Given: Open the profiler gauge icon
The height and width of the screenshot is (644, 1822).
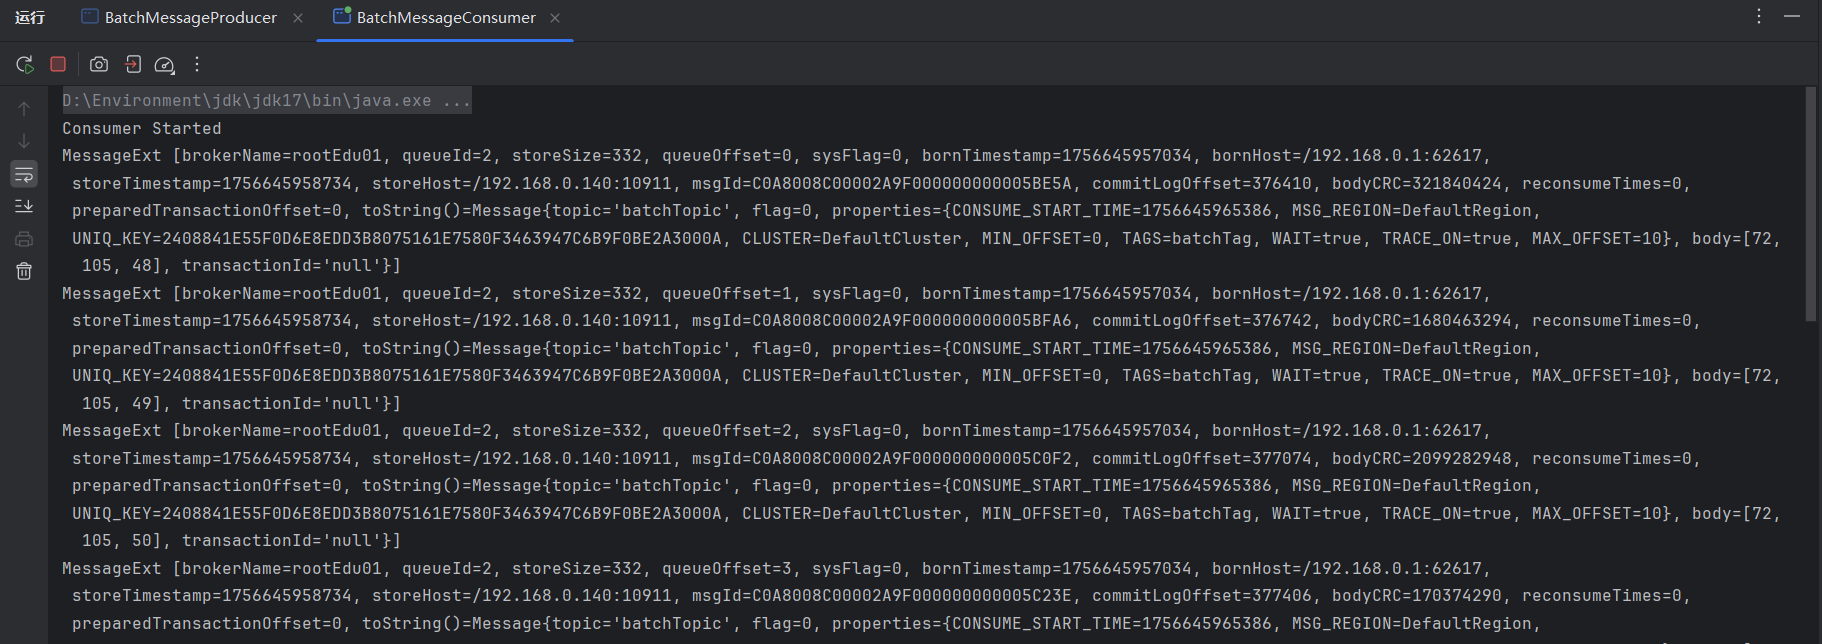Looking at the screenshot, I should coord(164,65).
